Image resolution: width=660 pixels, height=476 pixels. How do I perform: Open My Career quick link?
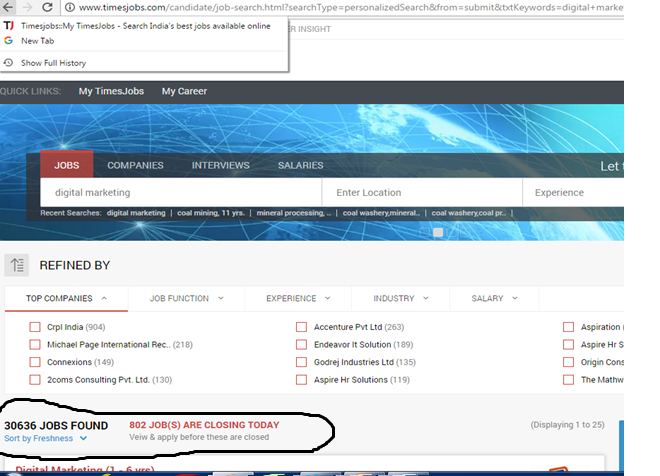tap(184, 91)
